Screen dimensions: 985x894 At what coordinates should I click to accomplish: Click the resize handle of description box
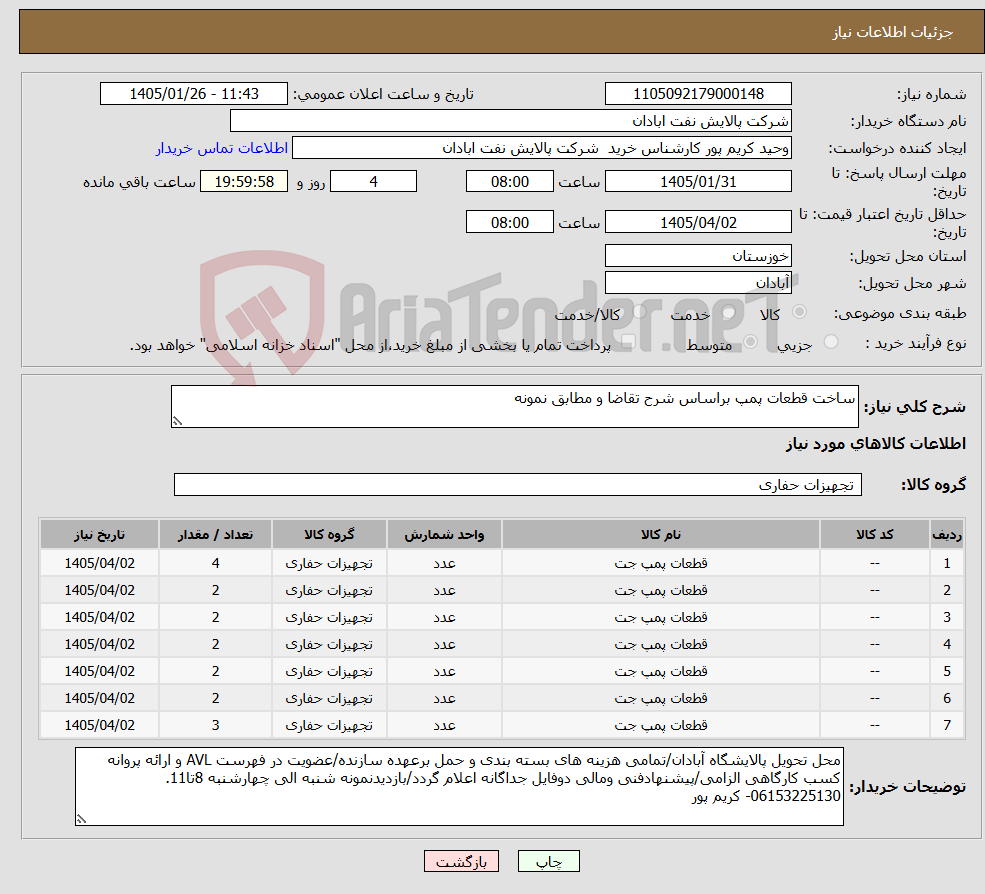pos(177,422)
